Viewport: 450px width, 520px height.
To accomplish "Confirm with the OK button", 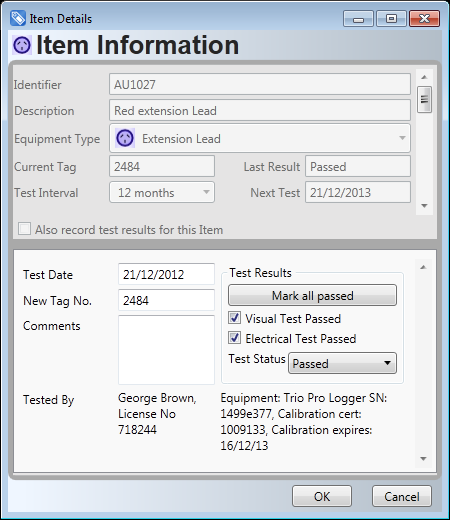I will pos(322,496).
